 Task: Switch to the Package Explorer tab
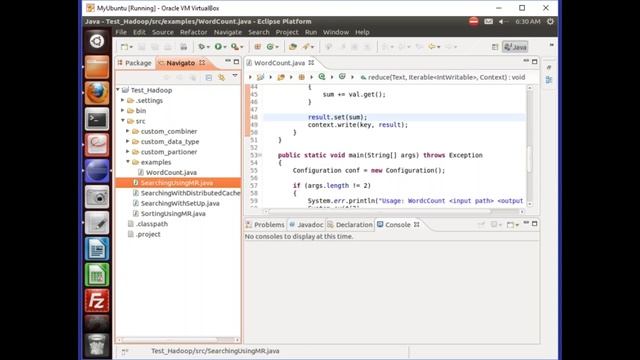pyautogui.click(x=135, y=63)
